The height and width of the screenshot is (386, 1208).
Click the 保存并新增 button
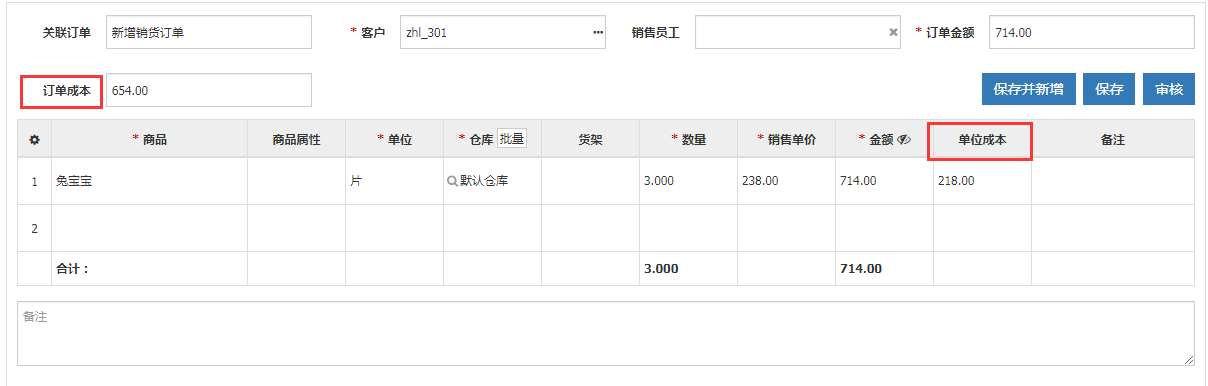(1029, 89)
